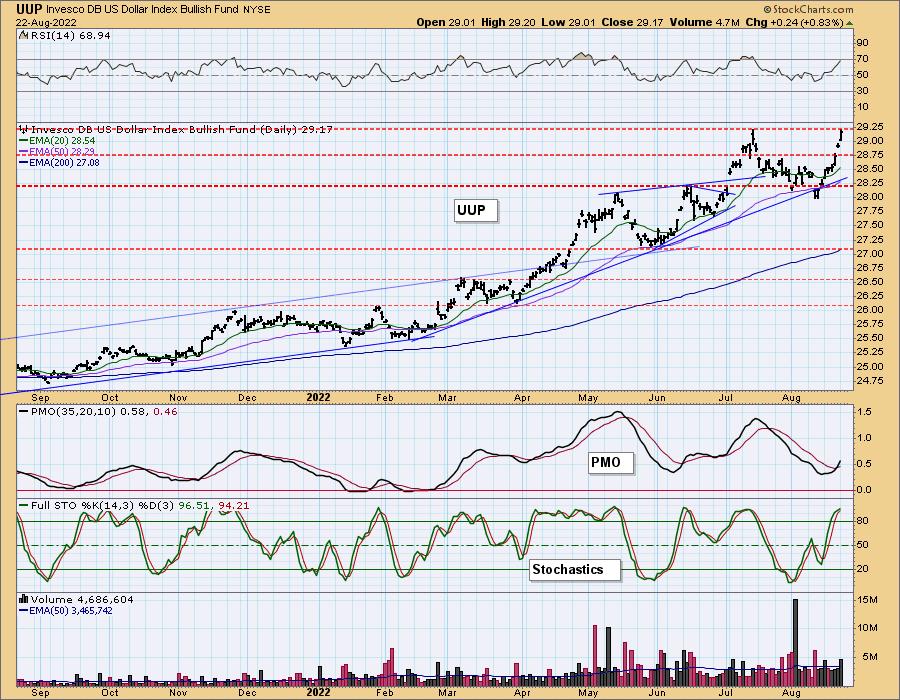The height and width of the screenshot is (700, 900).
Task: Click the volume EMA(50) 3,465,742 label
Action: click(x=71, y=610)
